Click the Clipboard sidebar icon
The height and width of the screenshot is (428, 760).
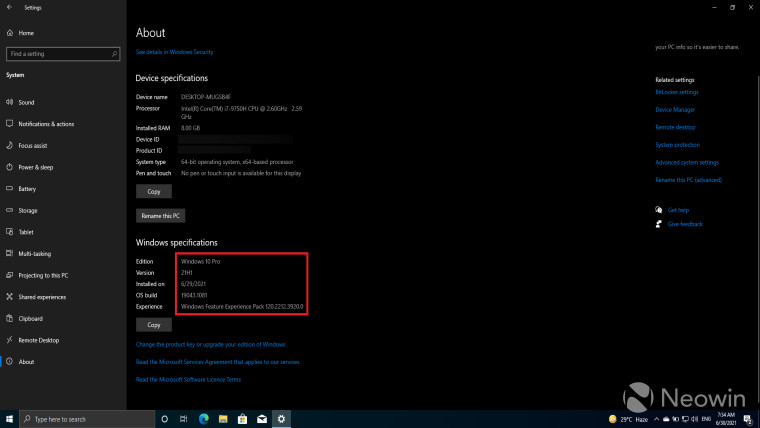10,318
